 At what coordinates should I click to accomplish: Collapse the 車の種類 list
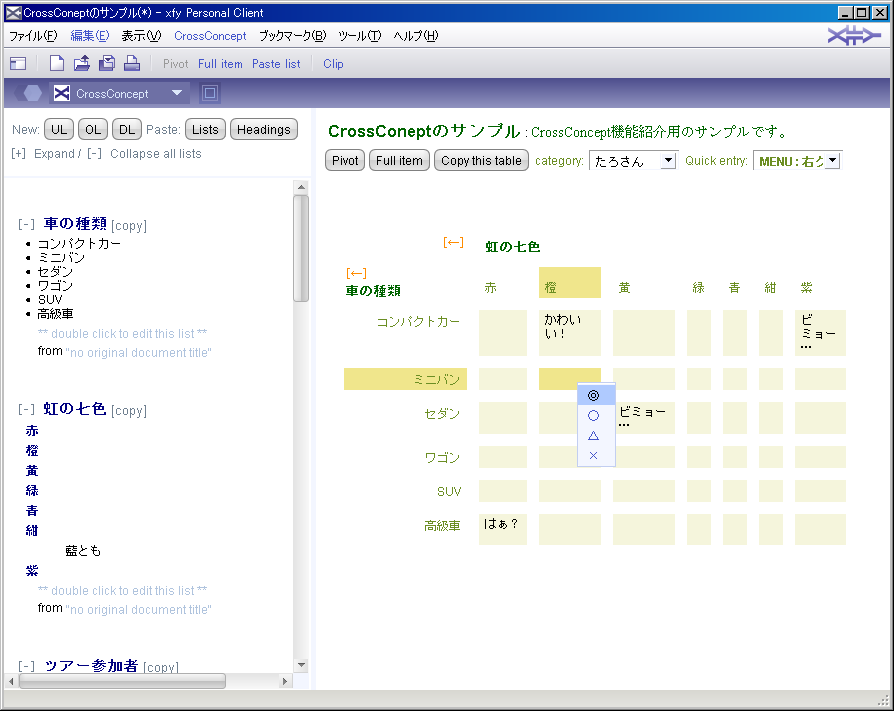26,225
